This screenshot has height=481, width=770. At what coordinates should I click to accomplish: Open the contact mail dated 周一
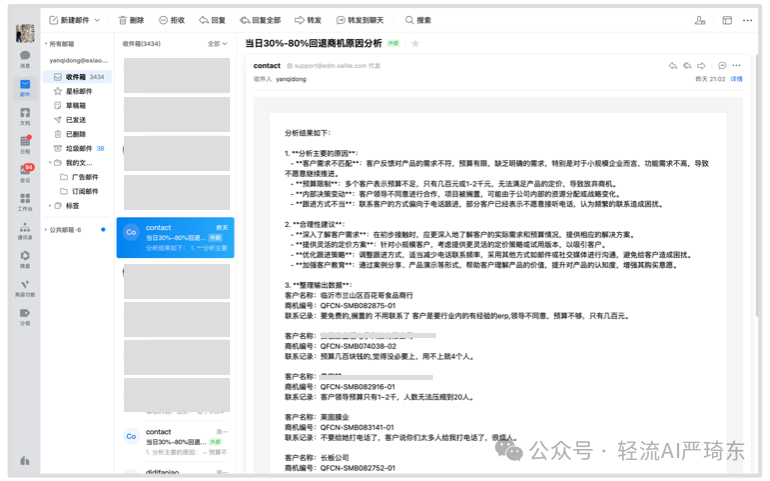click(175, 442)
